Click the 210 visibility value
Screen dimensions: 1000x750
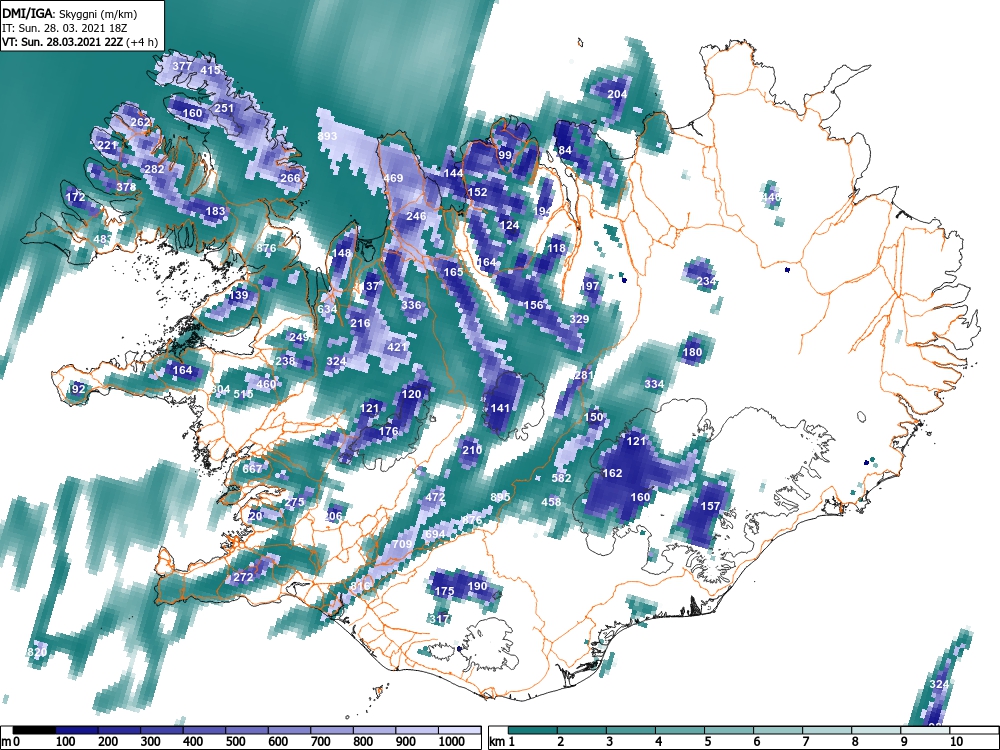pos(472,450)
